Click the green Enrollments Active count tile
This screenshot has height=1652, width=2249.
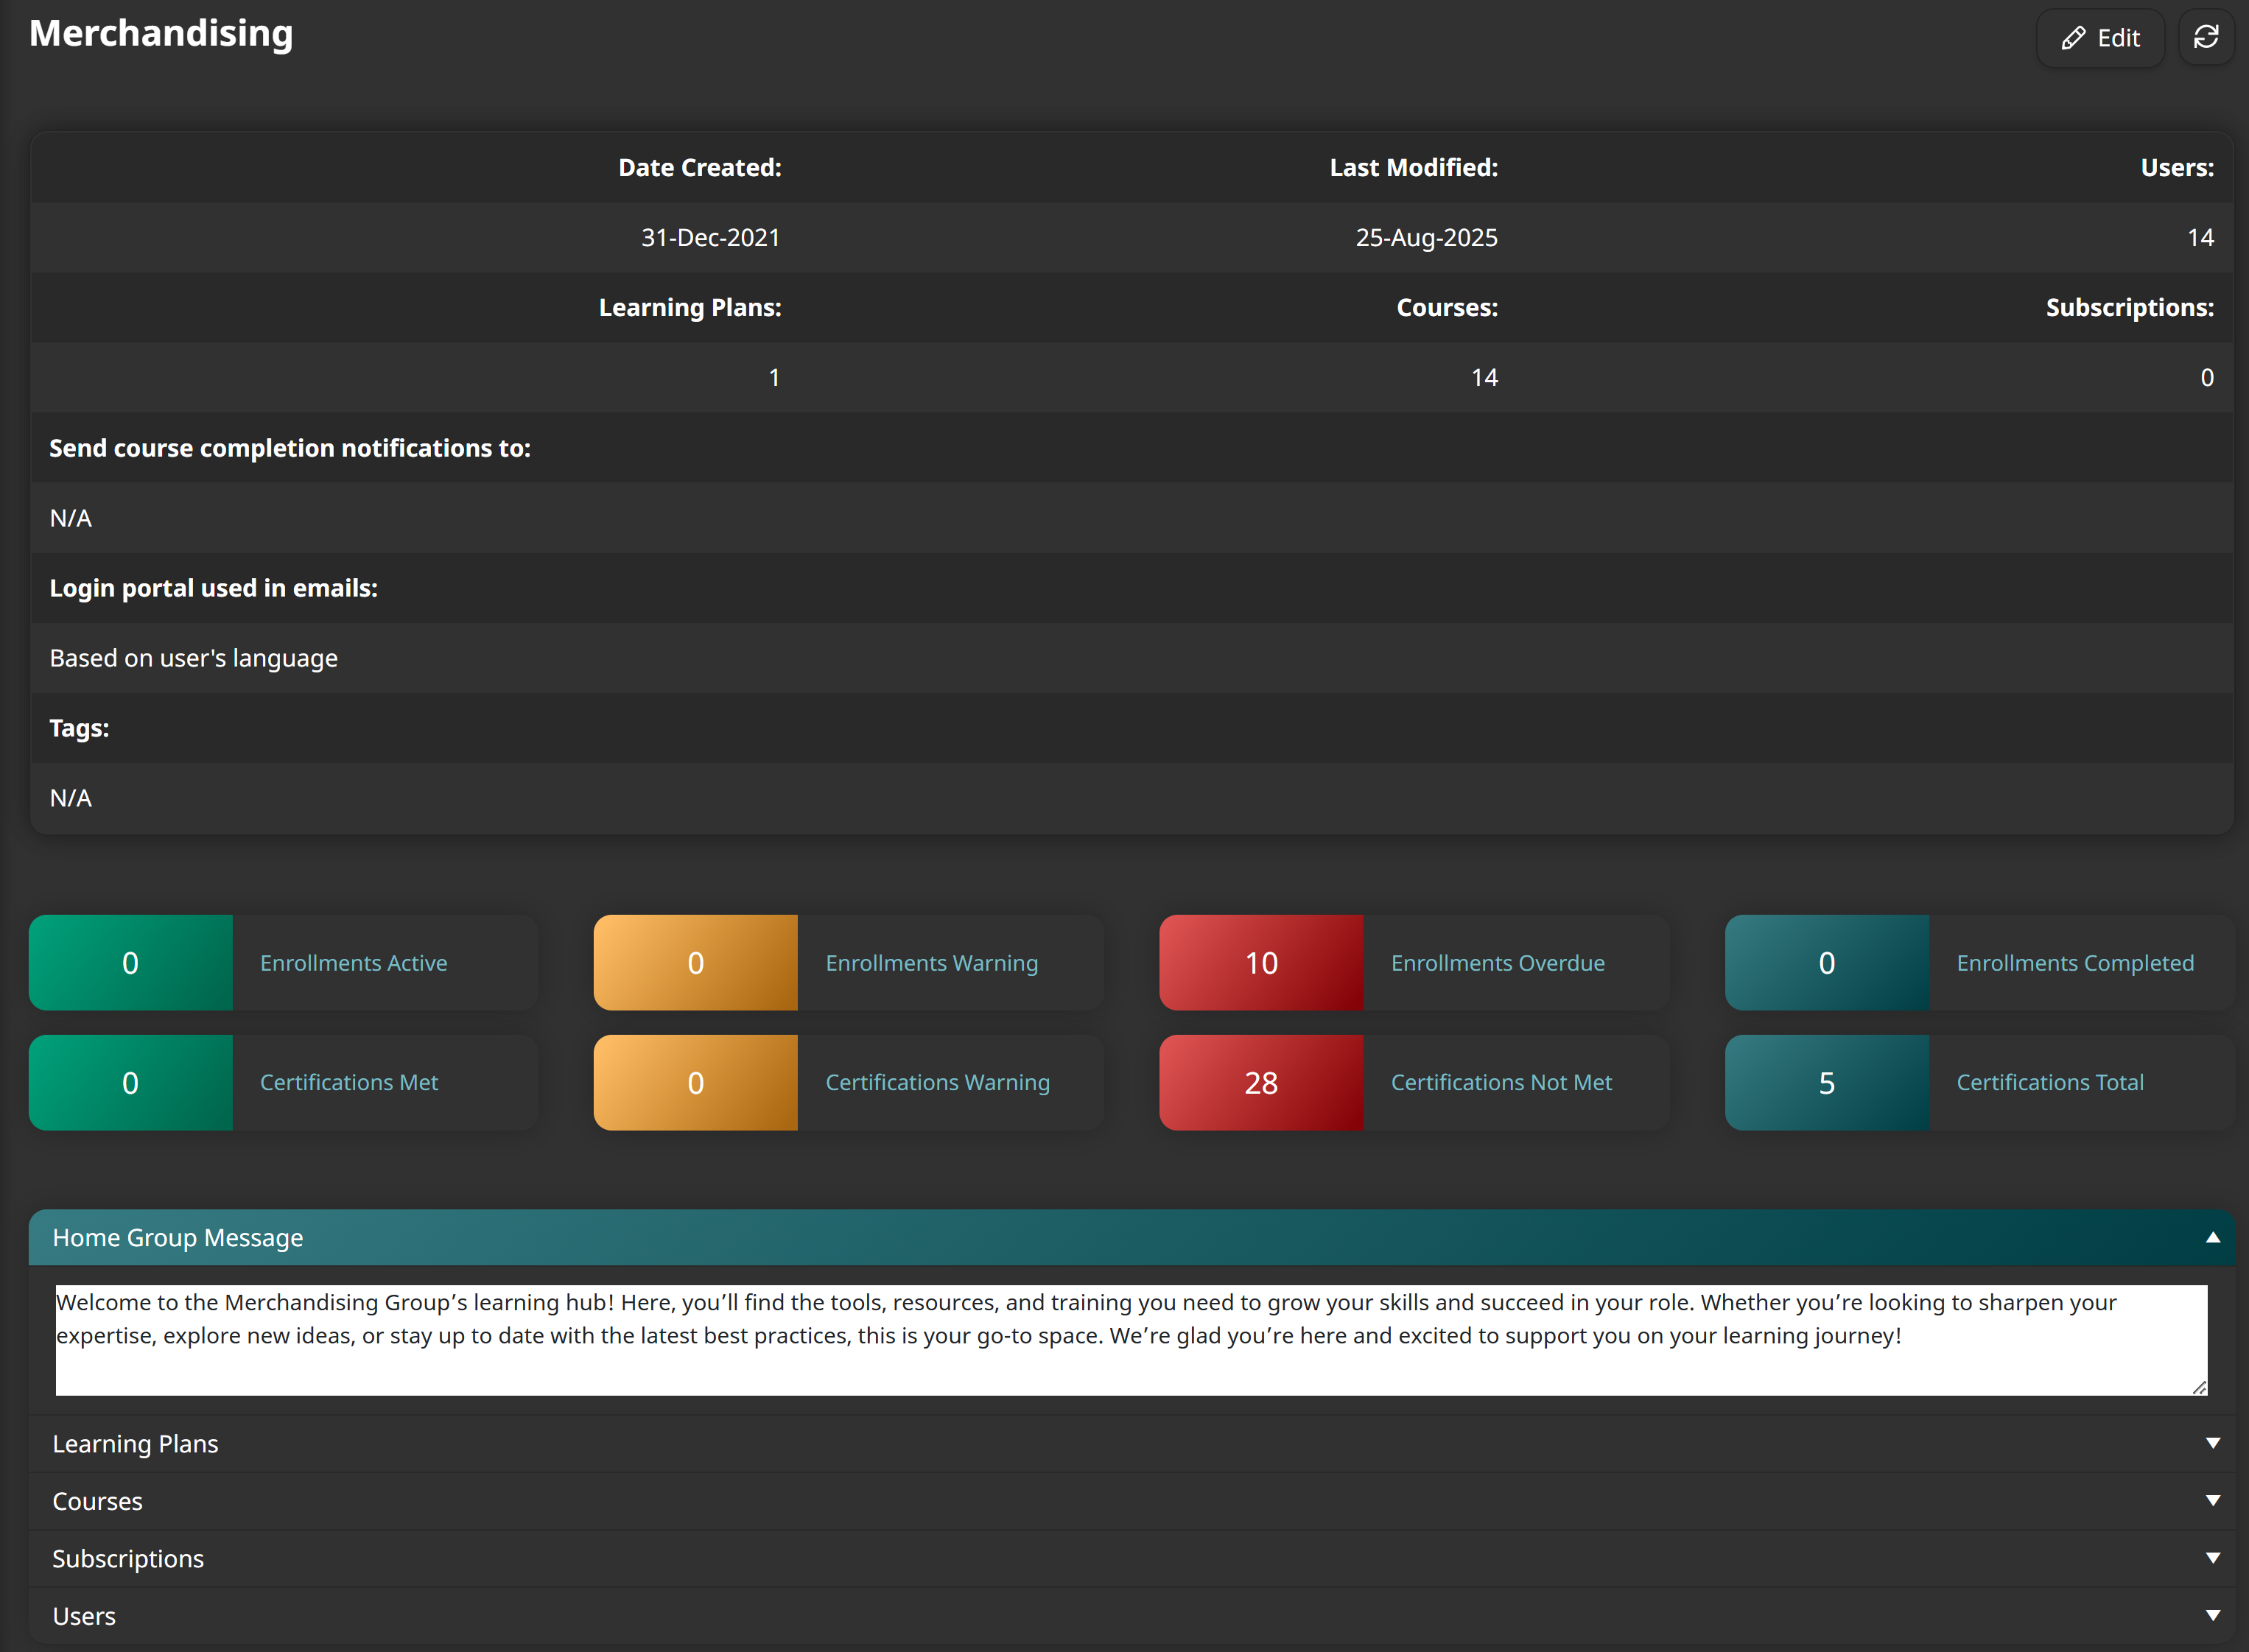(130, 963)
